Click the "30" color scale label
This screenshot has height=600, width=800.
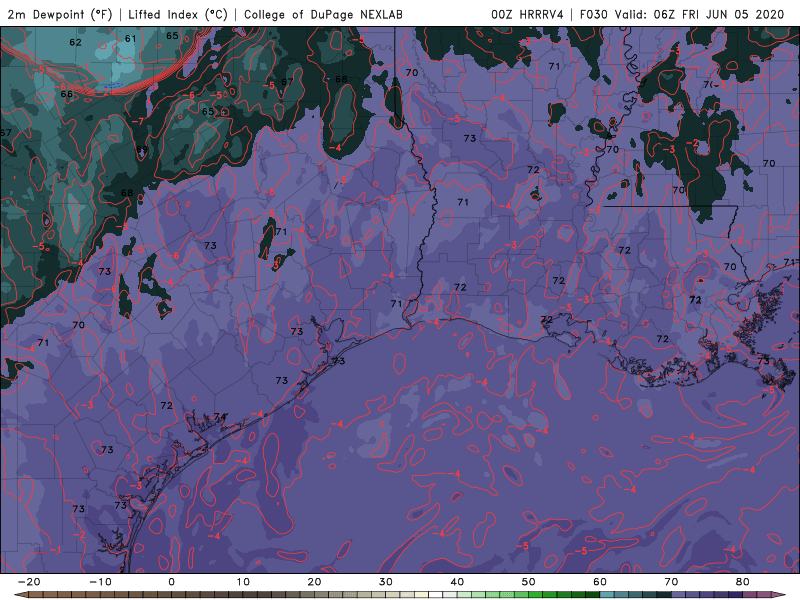[x=386, y=582]
